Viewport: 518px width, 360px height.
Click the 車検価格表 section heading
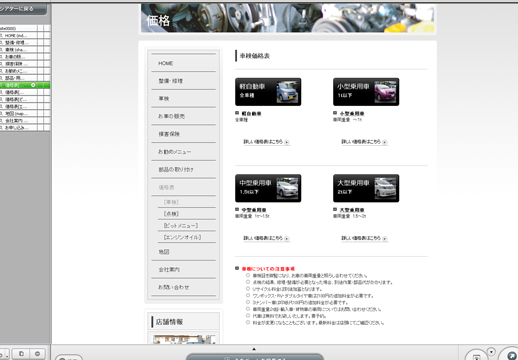[255, 56]
